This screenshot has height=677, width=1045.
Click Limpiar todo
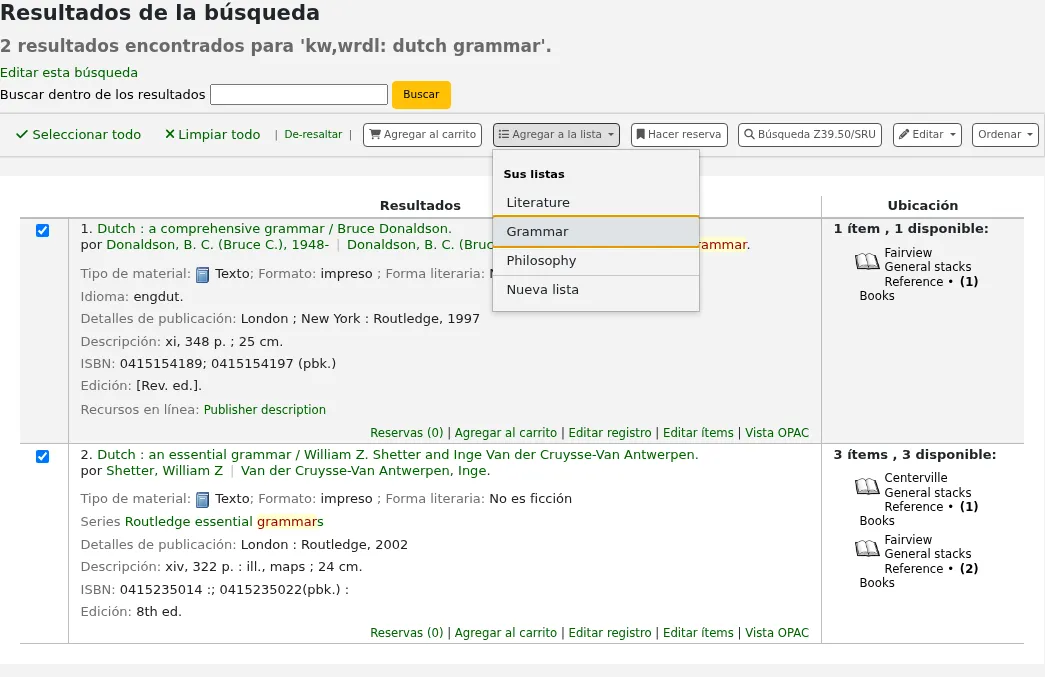coord(213,135)
